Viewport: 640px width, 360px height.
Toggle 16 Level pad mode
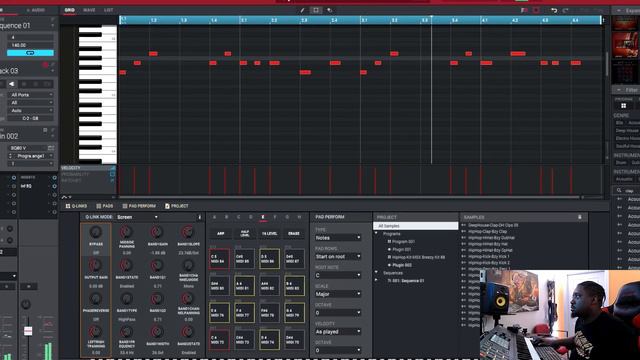pos(269,233)
